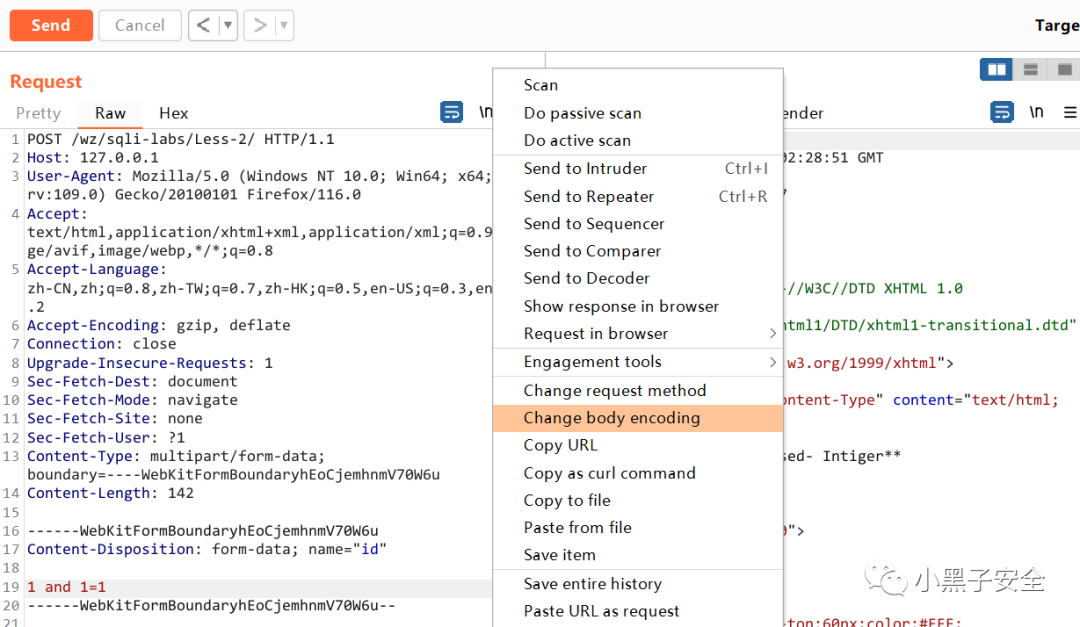Image resolution: width=1080 pixels, height=627 pixels.
Task: Expand the Request in browser submenu
Action: pos(638,333)
